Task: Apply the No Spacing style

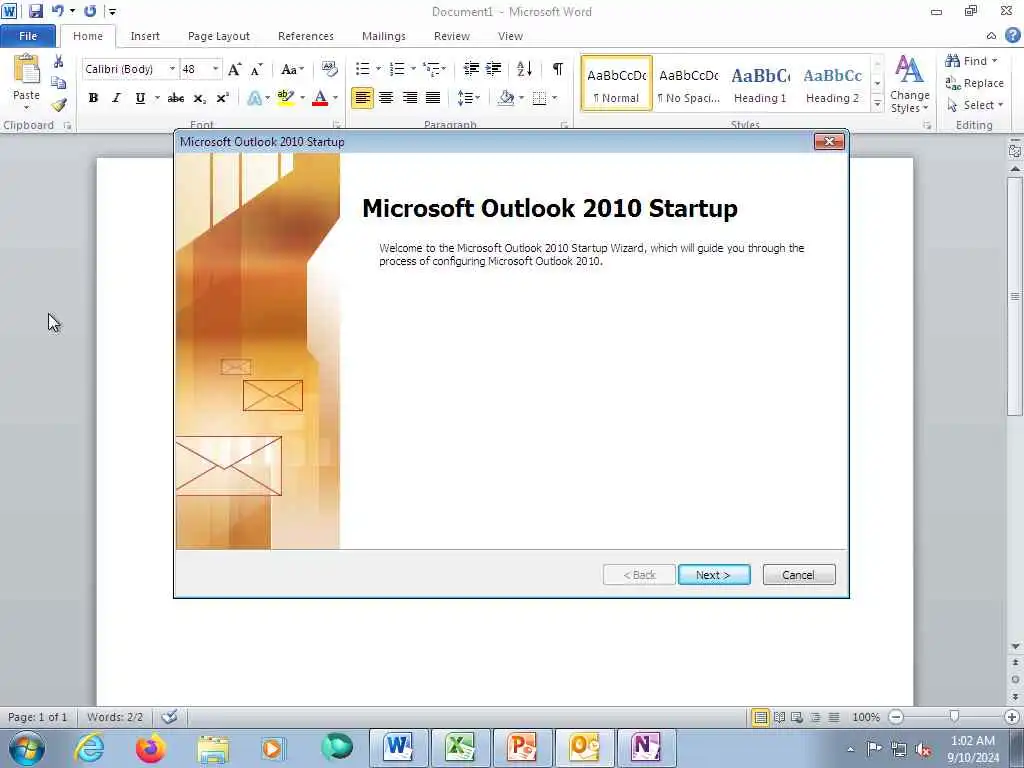Action: (688, 84)
